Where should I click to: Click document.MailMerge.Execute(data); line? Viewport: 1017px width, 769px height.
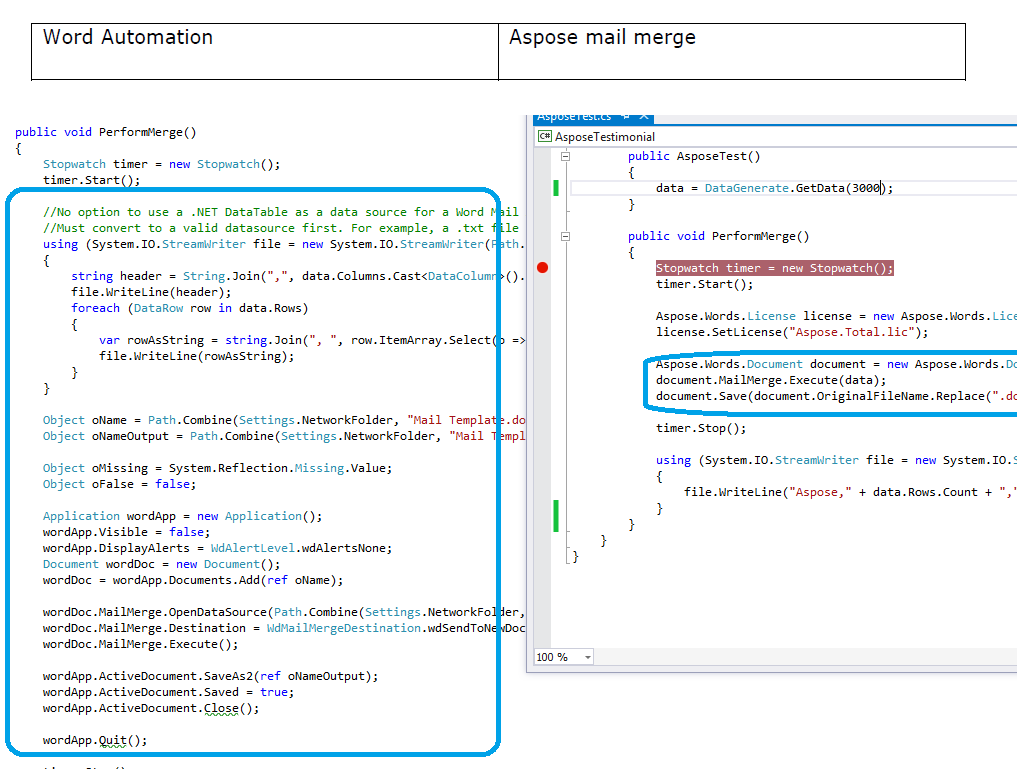[771, 381]
